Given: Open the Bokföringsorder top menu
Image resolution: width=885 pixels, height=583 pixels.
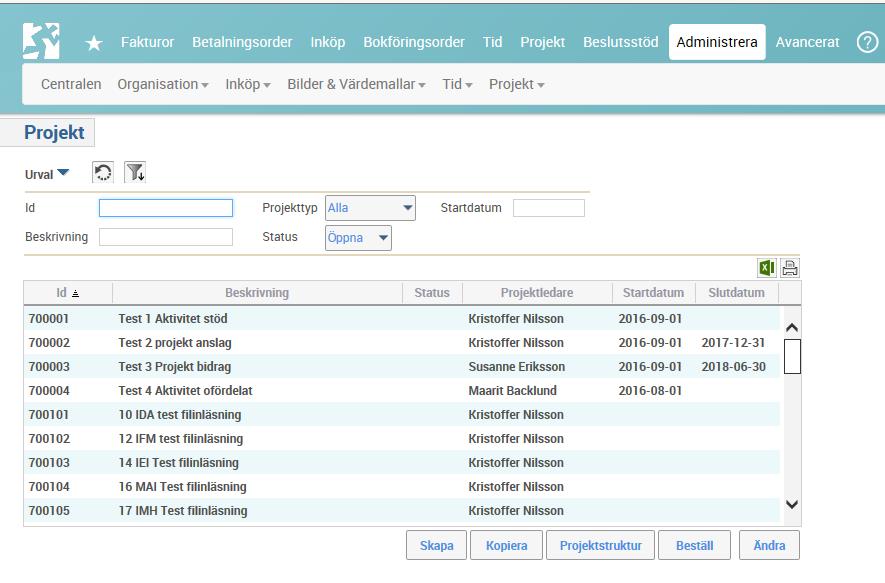Looking at the screenshot, I should click(414, 42).
